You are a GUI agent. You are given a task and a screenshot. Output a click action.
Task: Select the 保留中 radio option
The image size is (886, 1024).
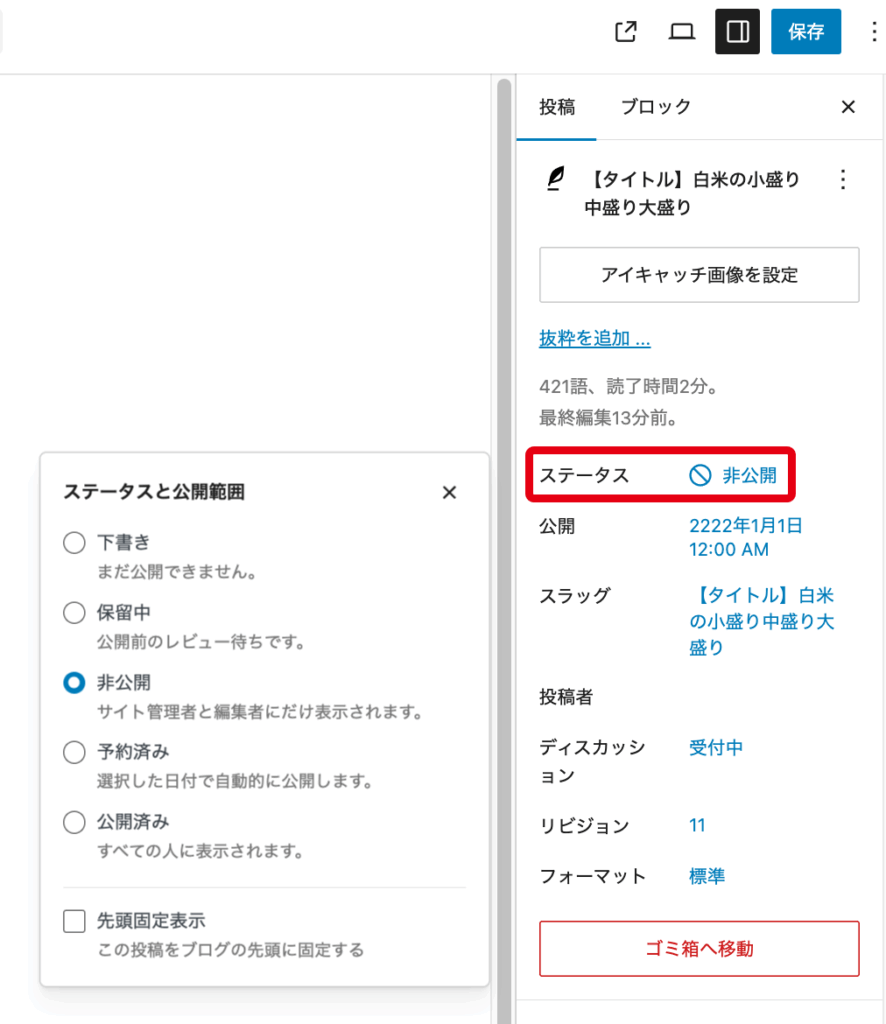coord(74,613)
